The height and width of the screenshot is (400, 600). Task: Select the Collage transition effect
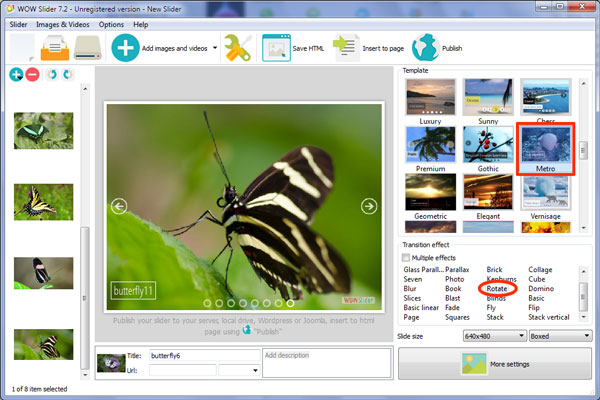pos(540,269)
